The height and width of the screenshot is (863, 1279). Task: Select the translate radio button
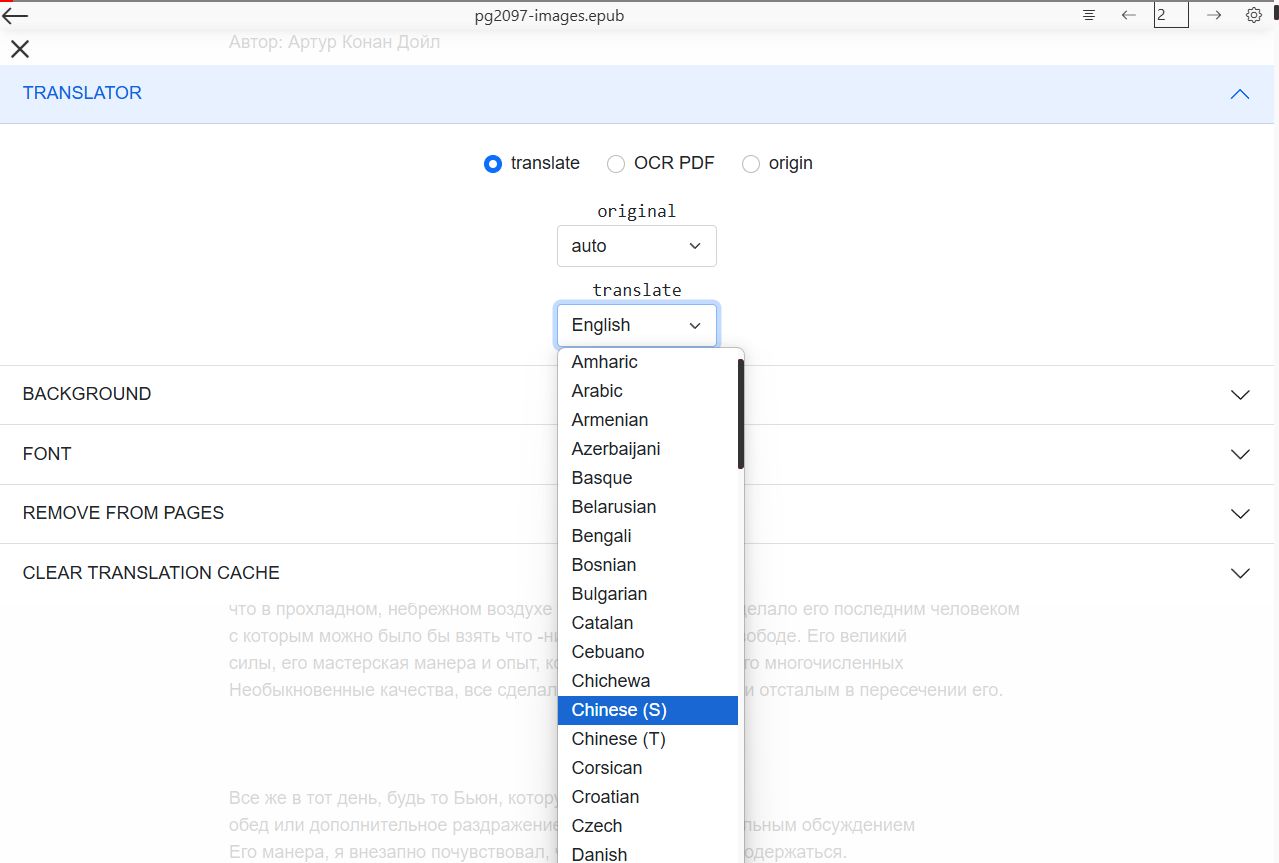(x=492, y=163)
